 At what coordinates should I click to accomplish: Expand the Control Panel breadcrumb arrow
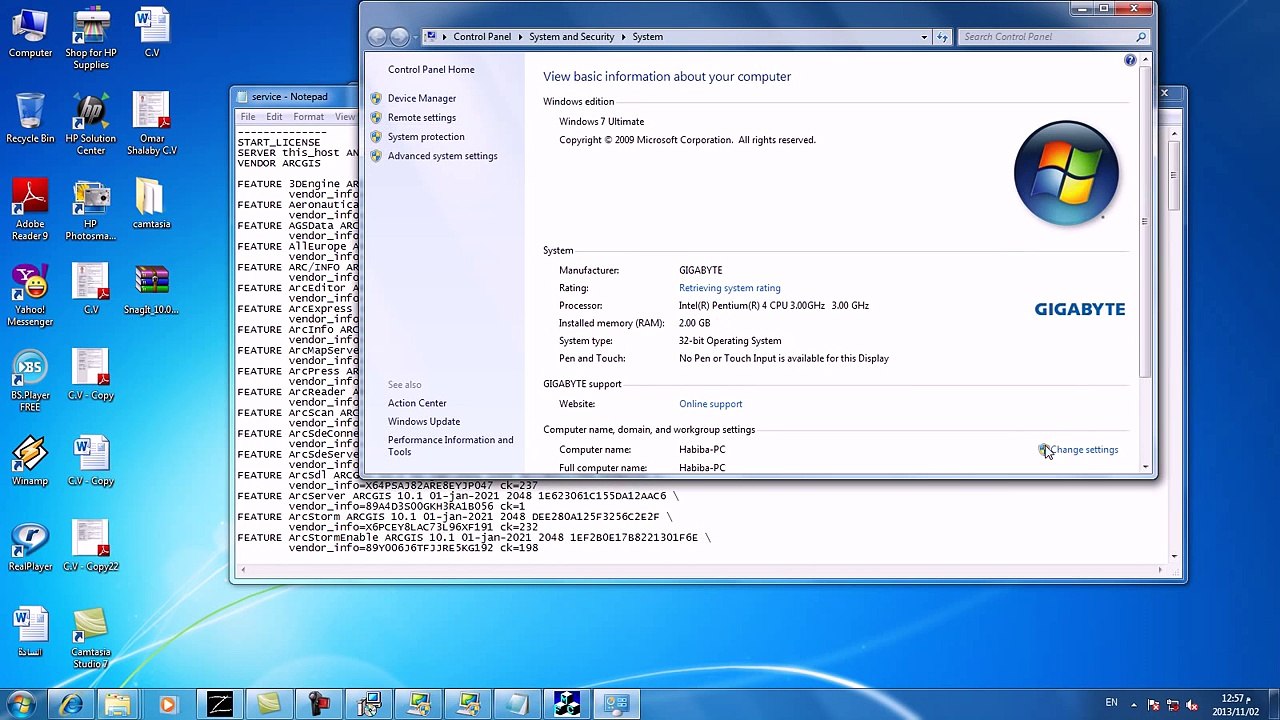(x=520, y=37)
